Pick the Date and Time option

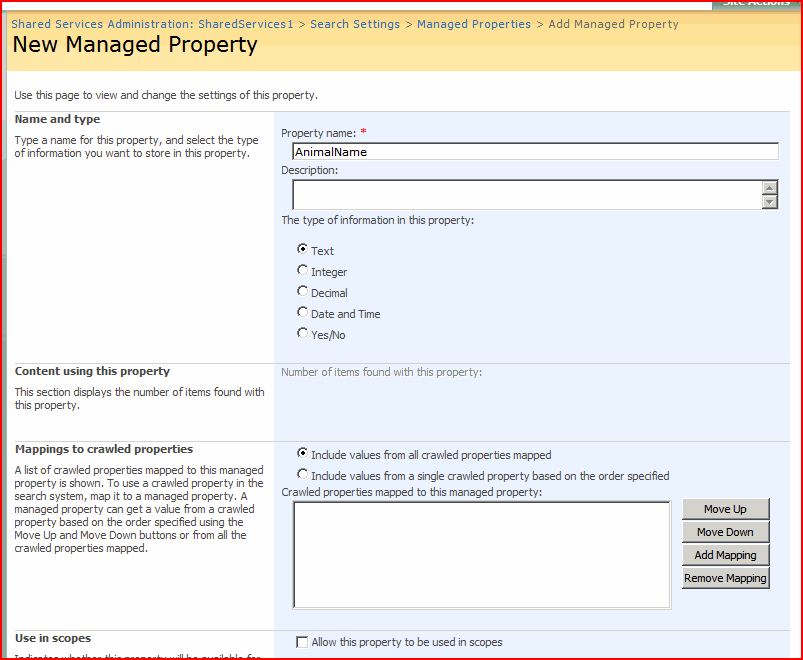click(x=303, y=313)
